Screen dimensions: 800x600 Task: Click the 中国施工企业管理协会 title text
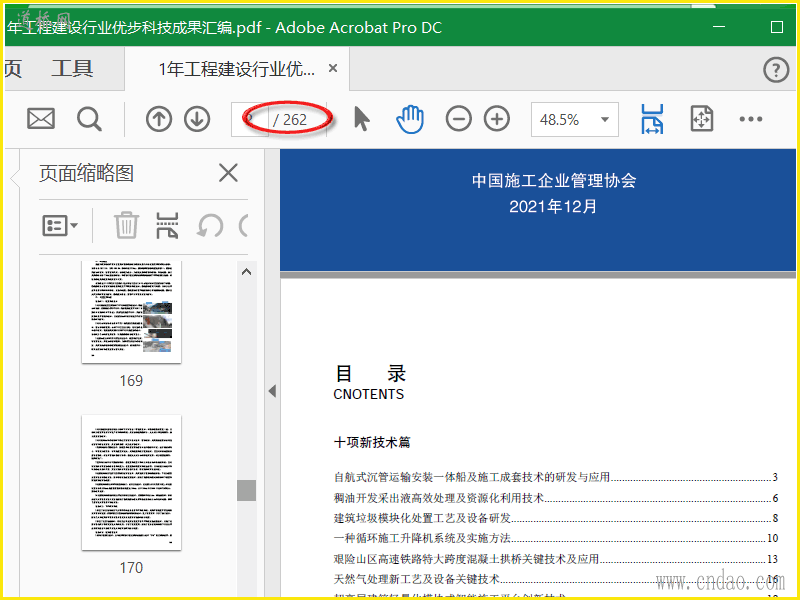pos(554,181)
